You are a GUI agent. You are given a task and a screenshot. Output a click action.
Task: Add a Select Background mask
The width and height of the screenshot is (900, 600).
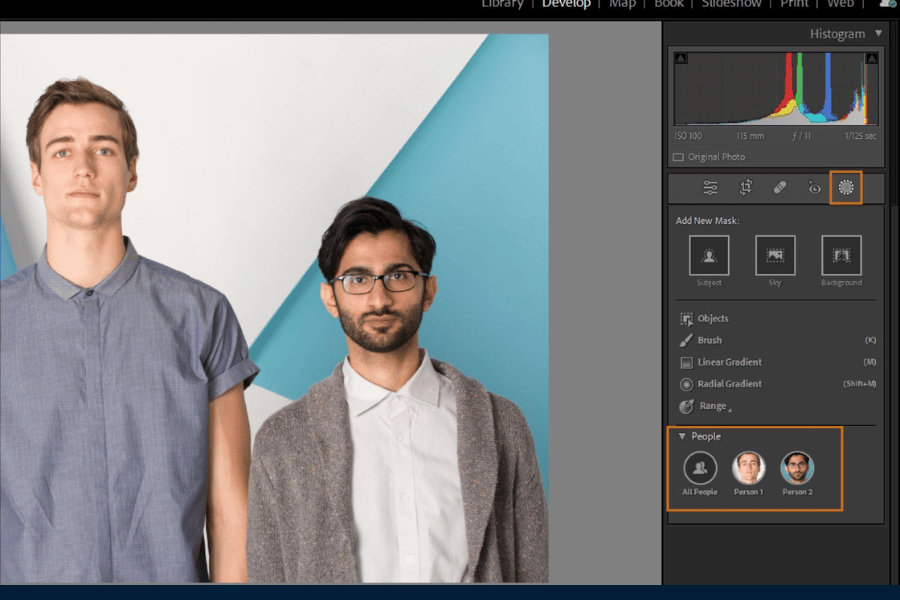pos(841,256)
